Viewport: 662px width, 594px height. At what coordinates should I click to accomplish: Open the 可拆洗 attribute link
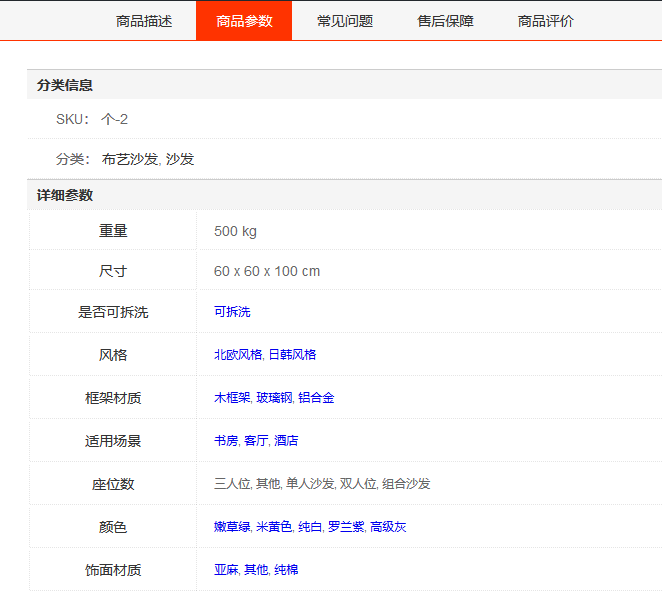pyautogui.click(x=232, y=312)
